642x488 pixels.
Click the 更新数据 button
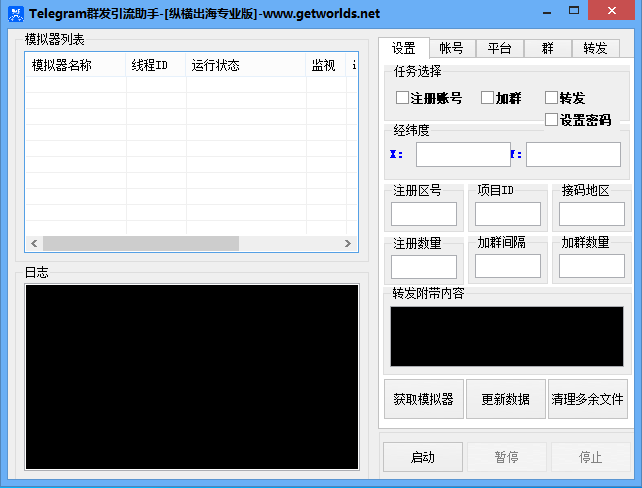(506, 399)
